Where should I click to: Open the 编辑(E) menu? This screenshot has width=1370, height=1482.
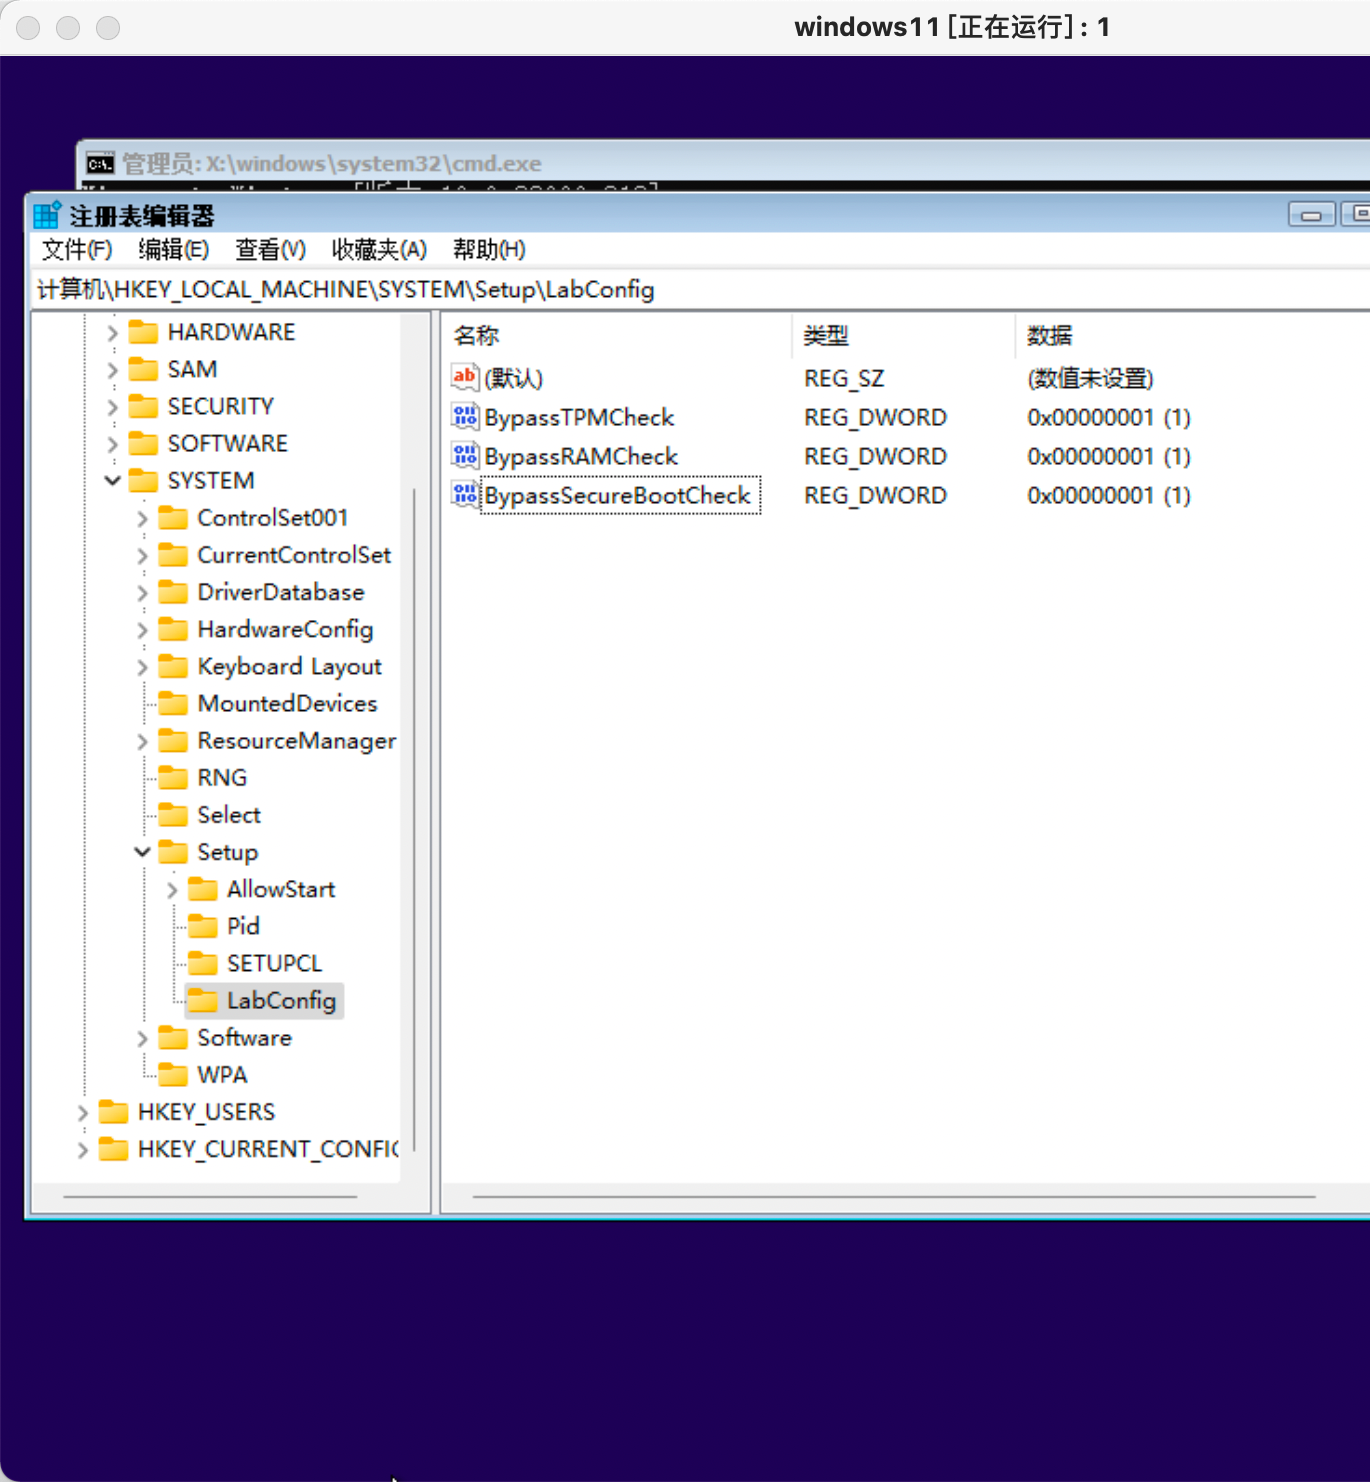pyautogui.click(x=173, y=250)
